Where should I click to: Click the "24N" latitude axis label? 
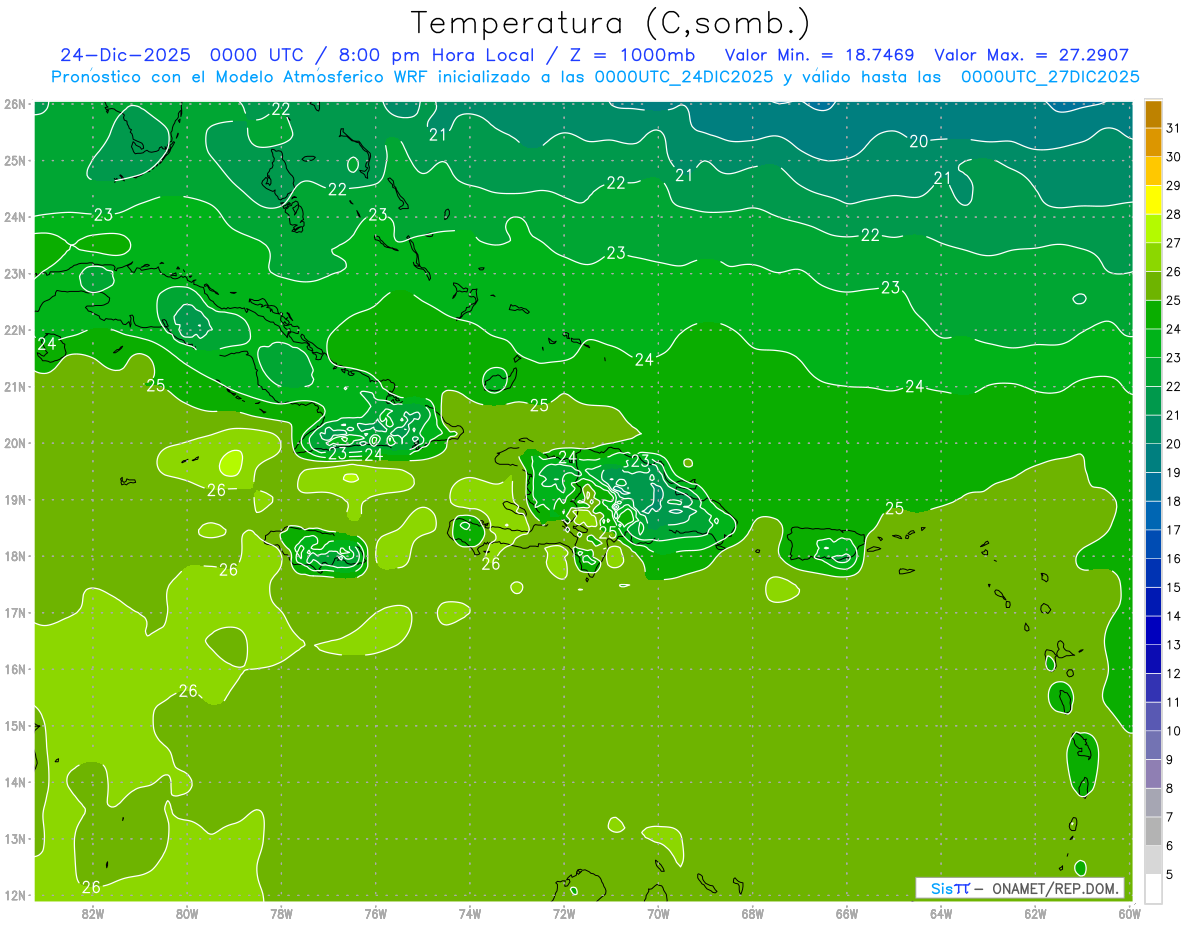pos(14,217)
